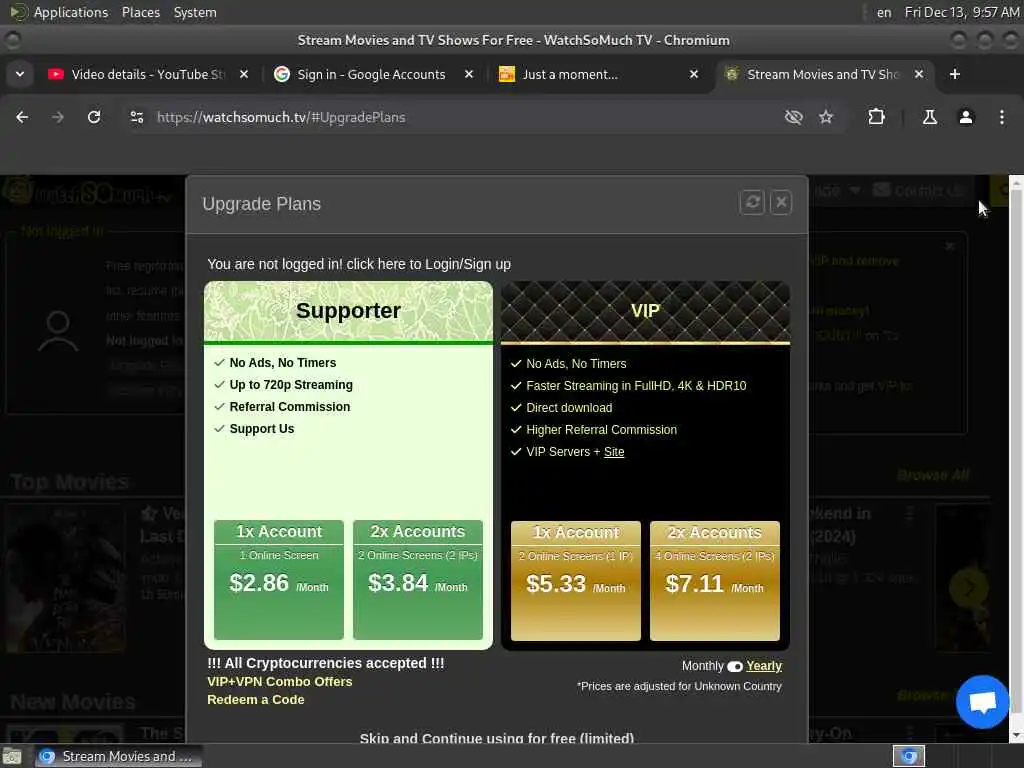Click the Monthly label
This screenshot has height=768, width=1024.
click(702, 665)
